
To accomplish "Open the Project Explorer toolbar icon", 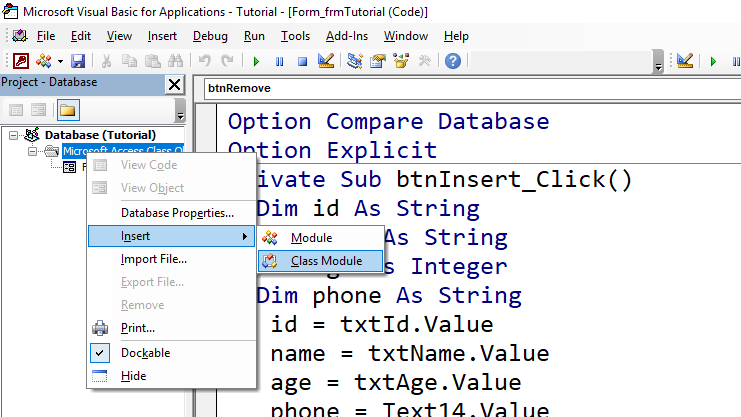I will pos(354,61).
